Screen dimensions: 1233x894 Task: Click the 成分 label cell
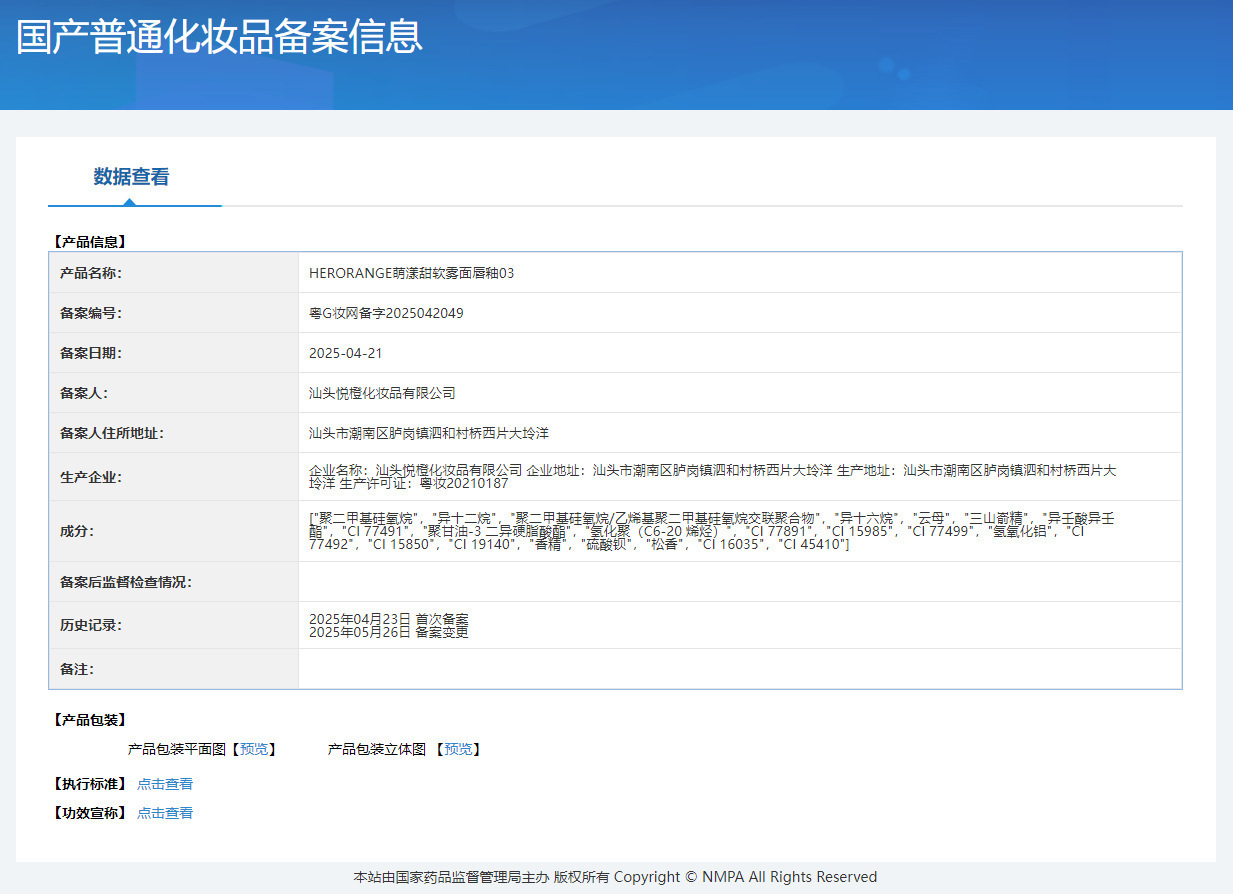click(x=174, y=531)
